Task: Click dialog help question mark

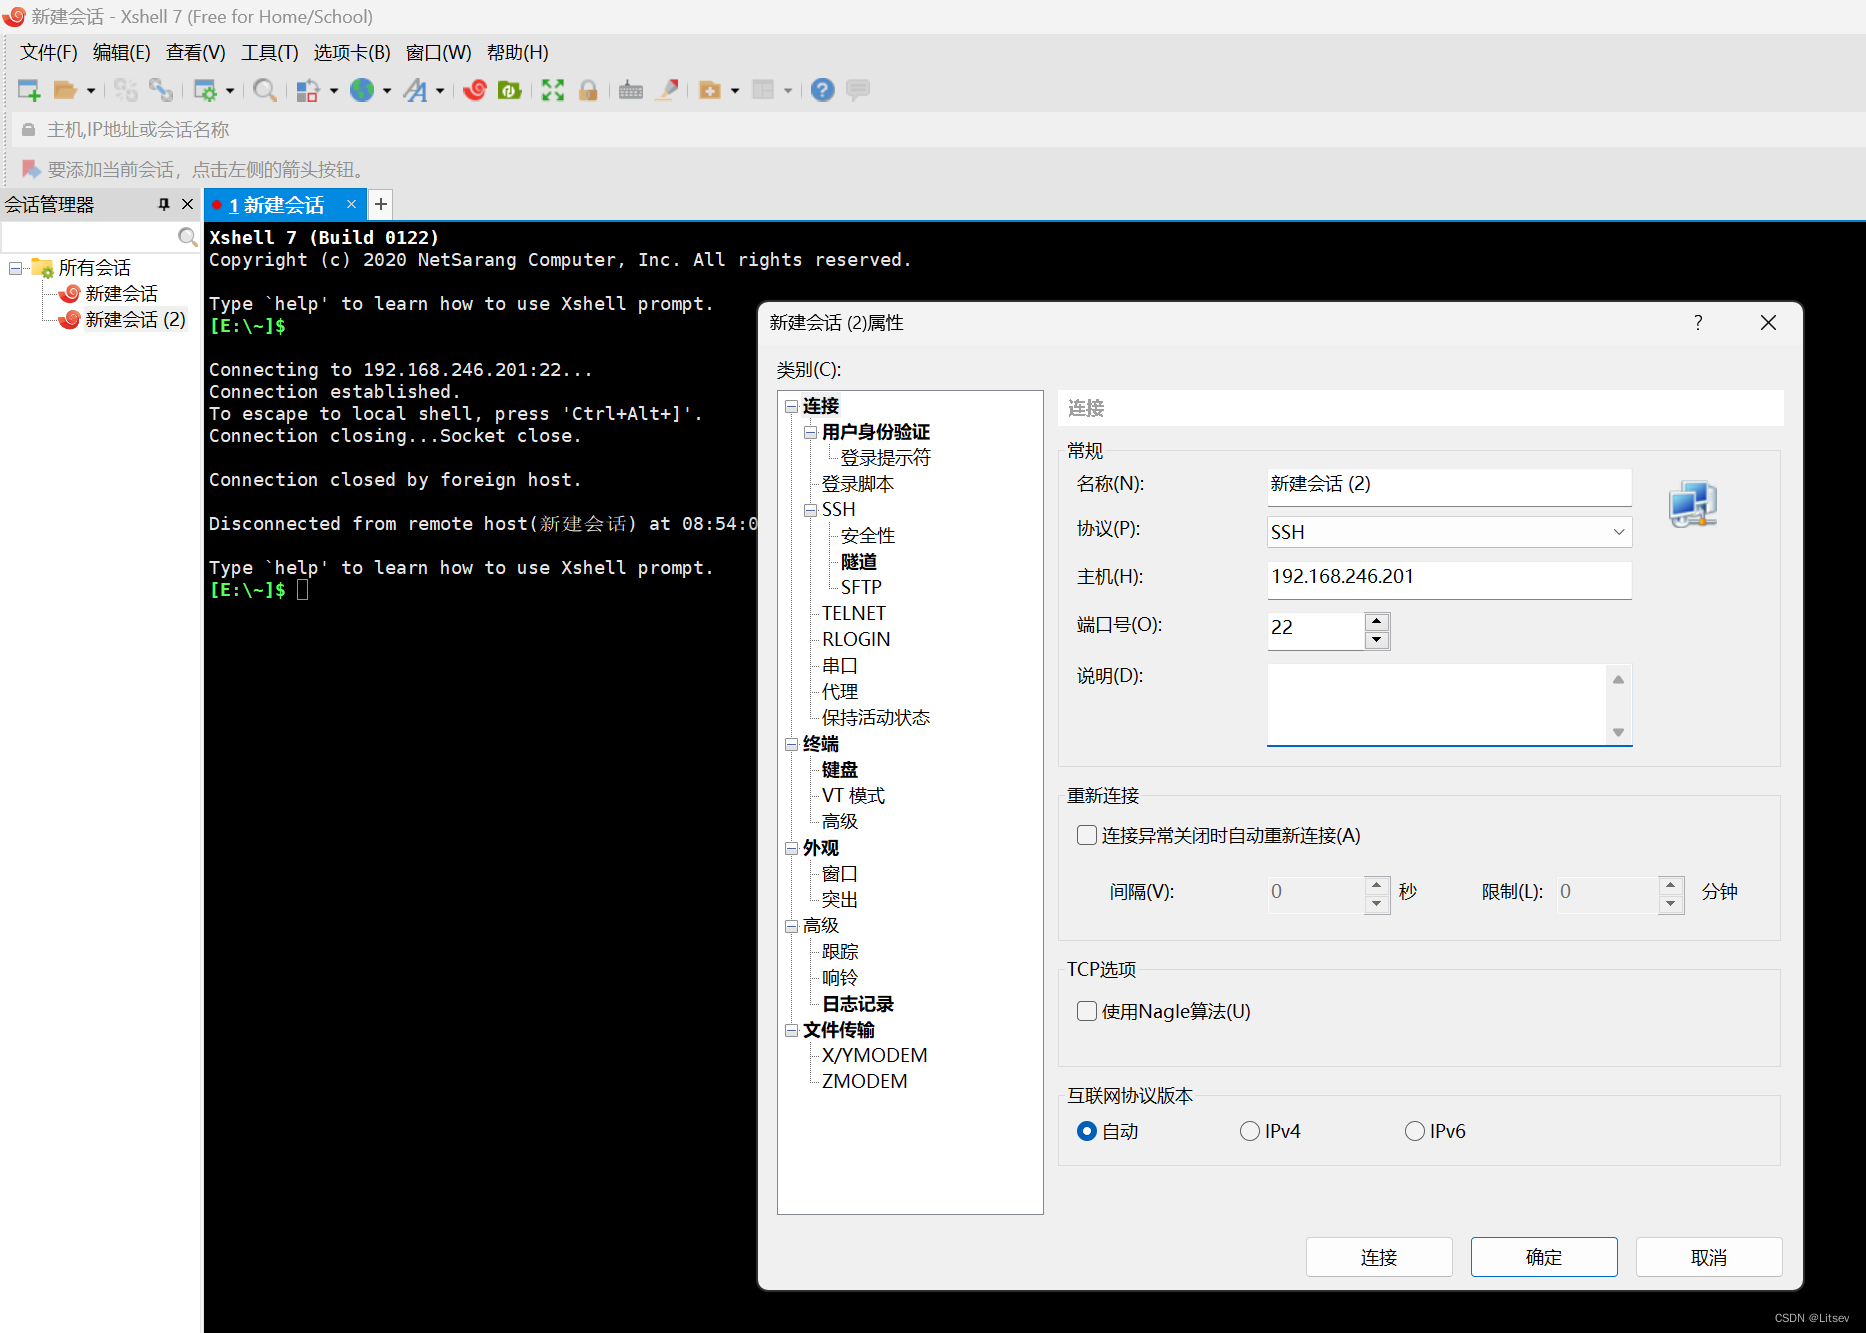Action: click(1698, 322)
